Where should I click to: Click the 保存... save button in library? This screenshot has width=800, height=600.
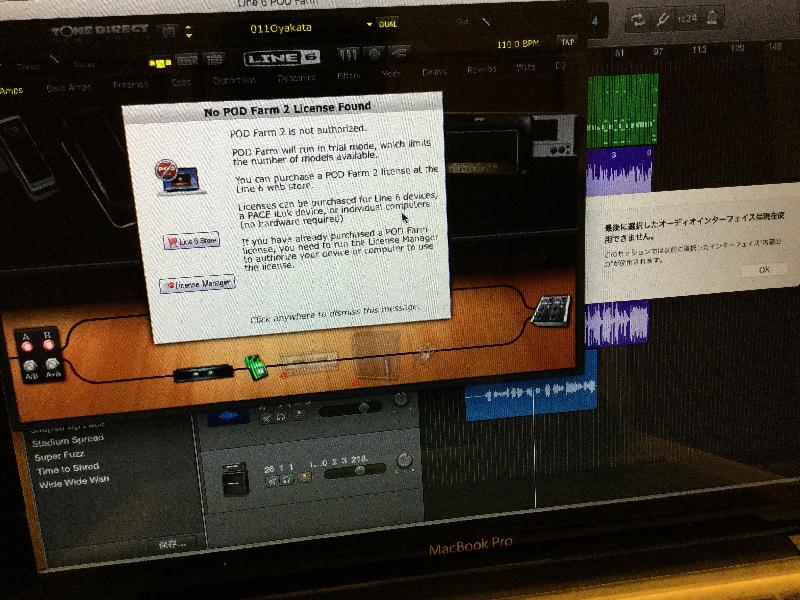pyautogui.click(x=172, y=545)
